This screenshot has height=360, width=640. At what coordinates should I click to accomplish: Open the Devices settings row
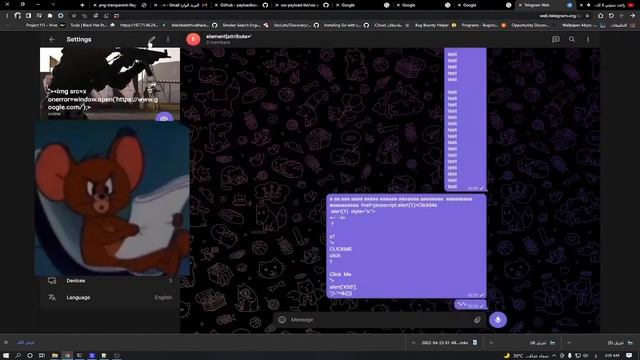point(110,281)
